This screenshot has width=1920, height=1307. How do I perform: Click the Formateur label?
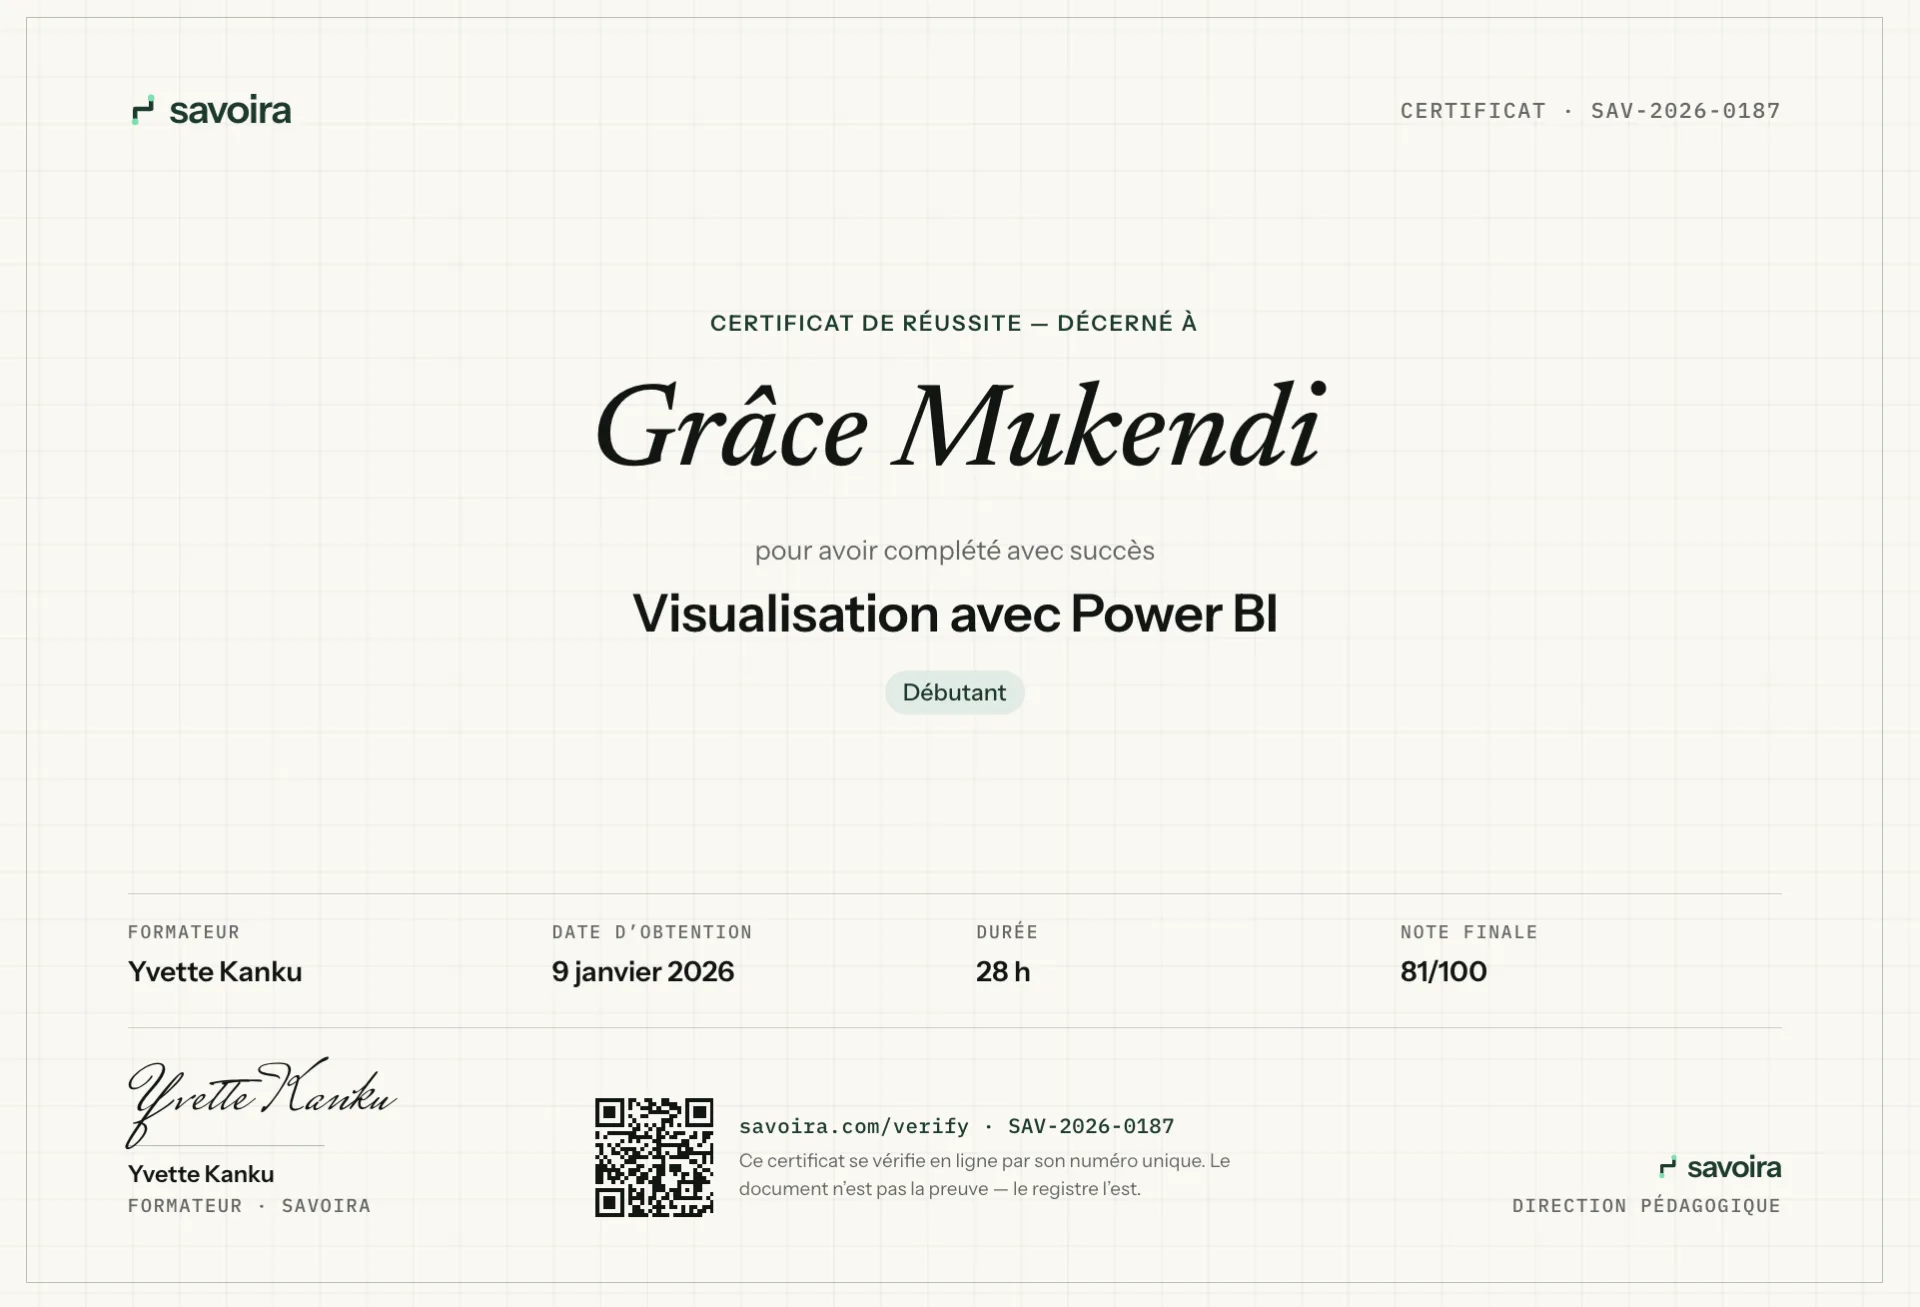tap(184, 932)
